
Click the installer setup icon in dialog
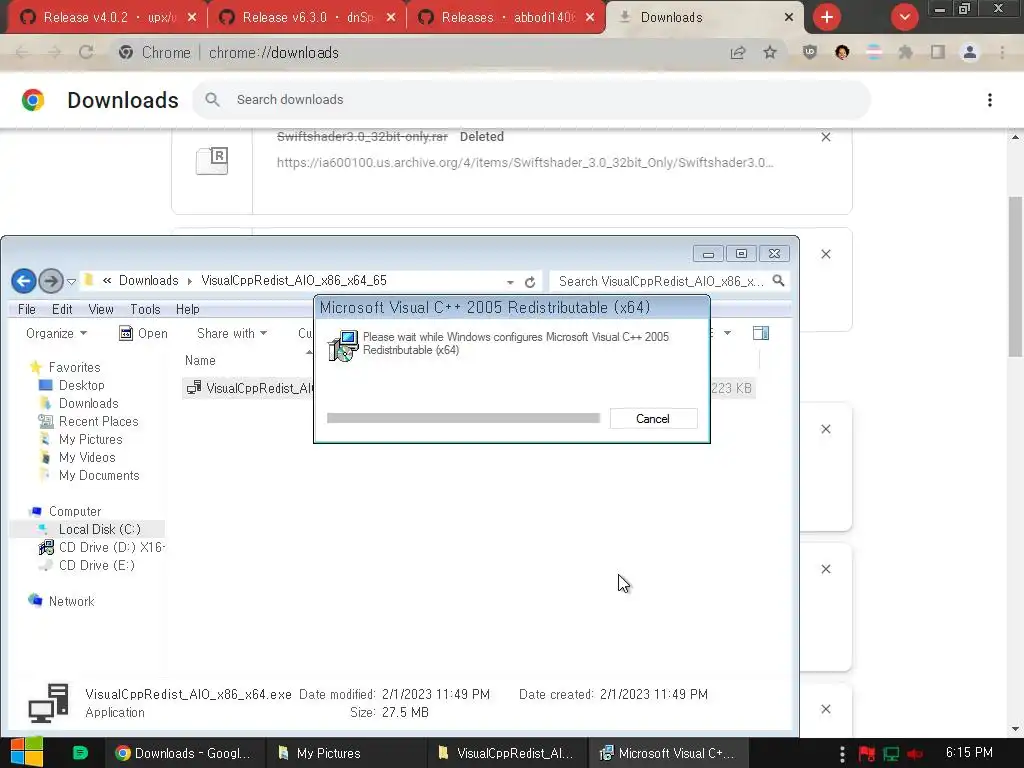343,345
